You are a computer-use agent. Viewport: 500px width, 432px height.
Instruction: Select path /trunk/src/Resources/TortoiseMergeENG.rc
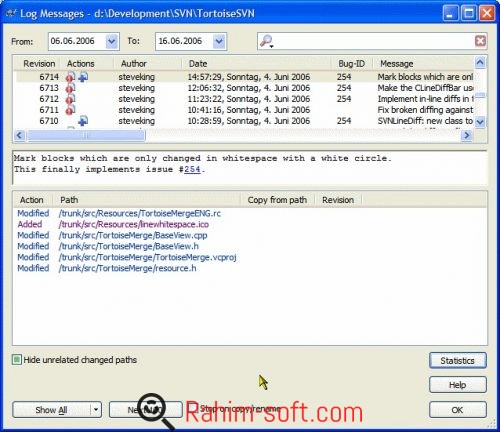pyautogui.click(x=140, y=213)
